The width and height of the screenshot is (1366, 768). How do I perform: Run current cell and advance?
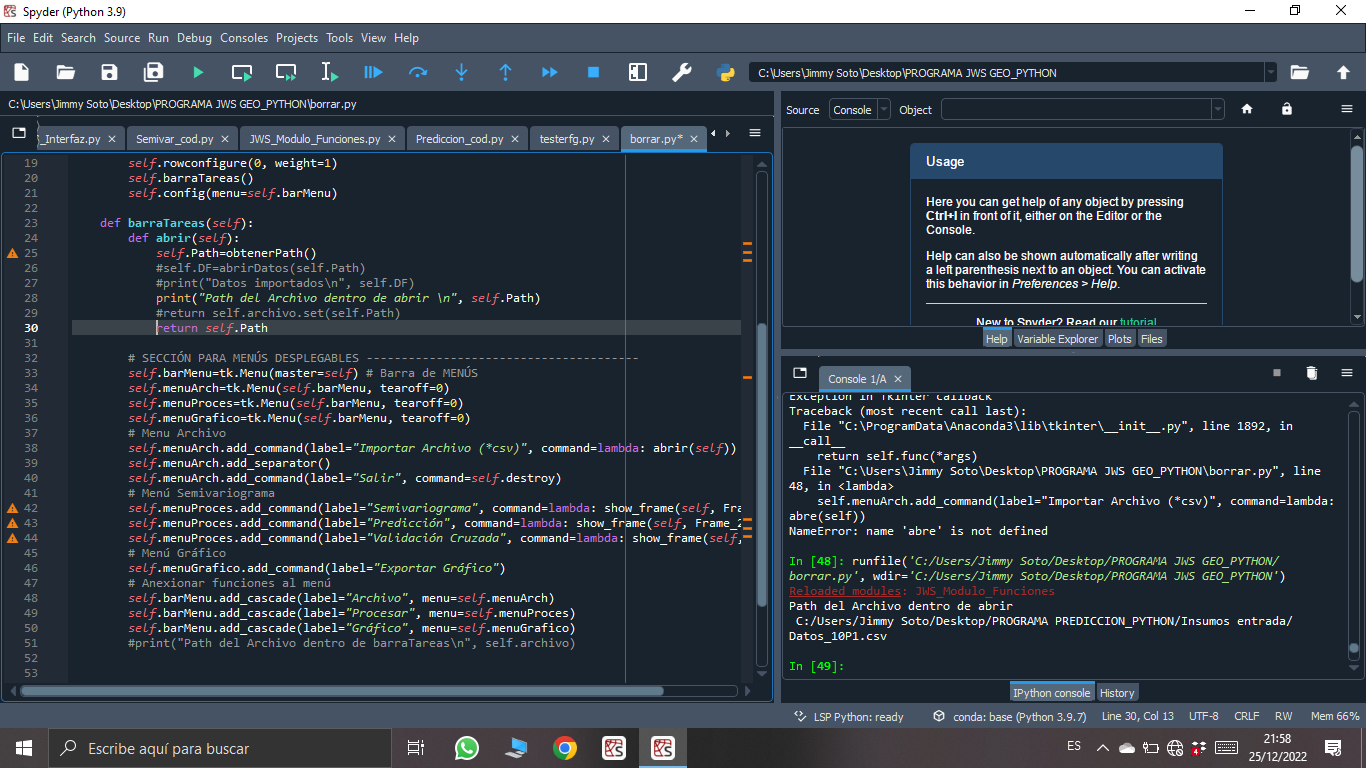[286, 72]
